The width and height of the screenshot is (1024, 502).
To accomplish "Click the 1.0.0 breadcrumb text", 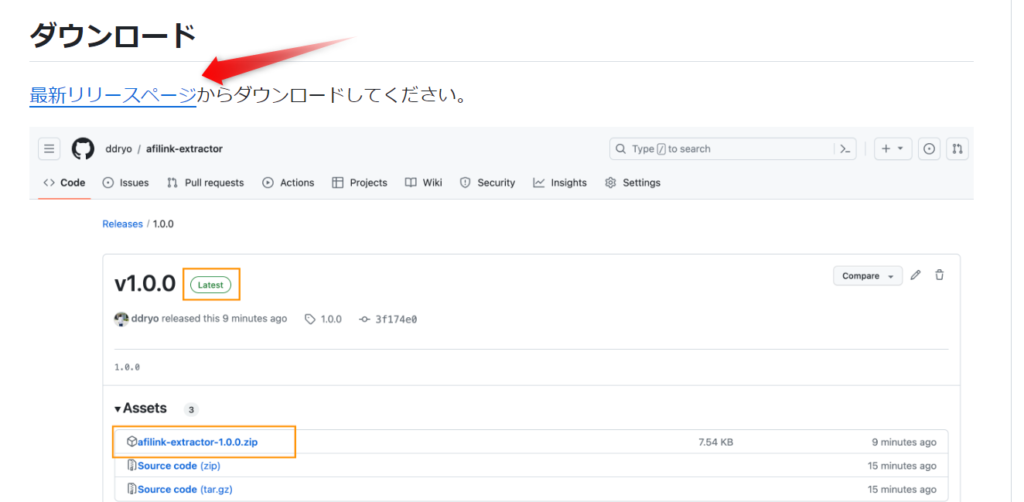I will (x=163, y=224).
